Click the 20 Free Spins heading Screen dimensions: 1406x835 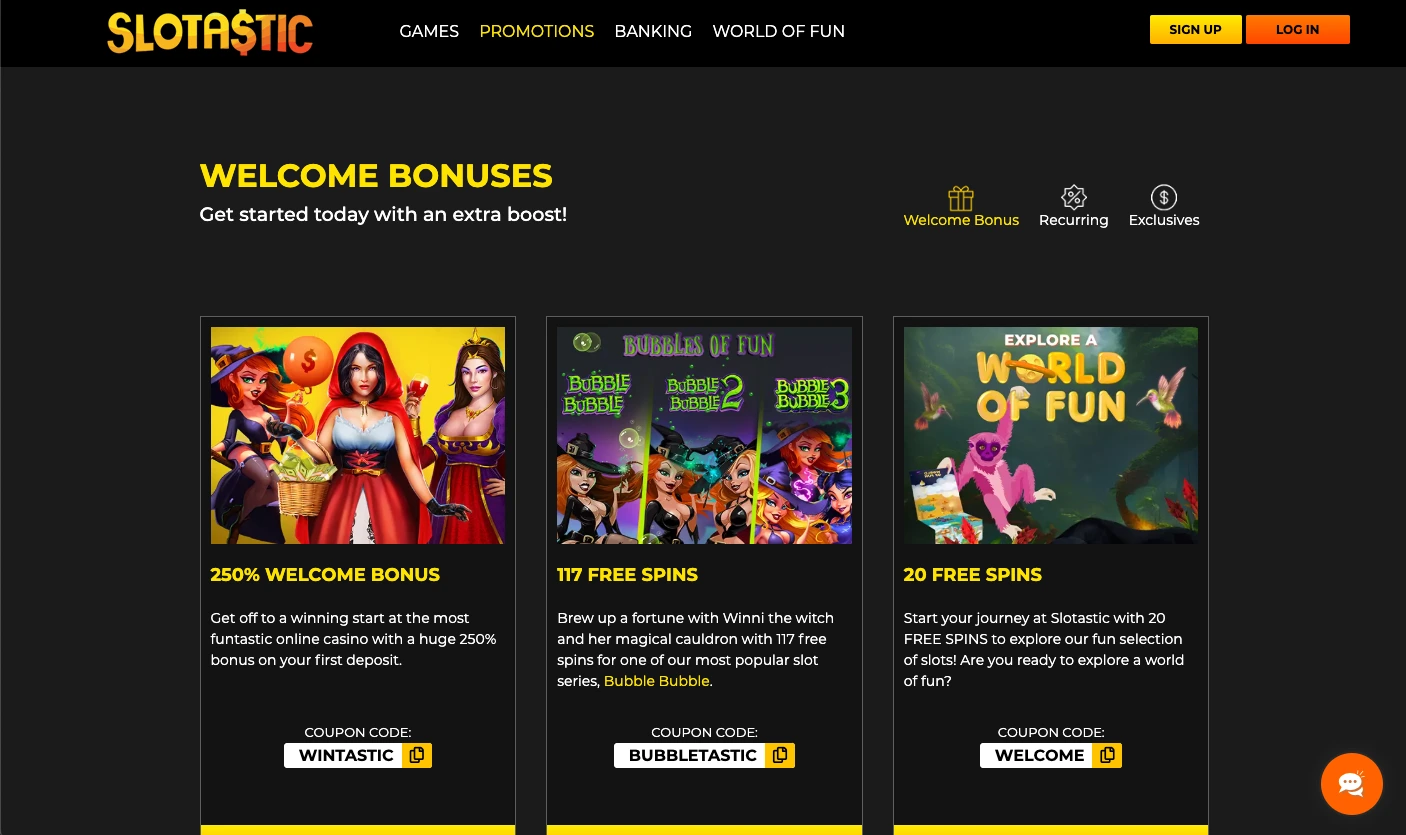click(973, 575)
